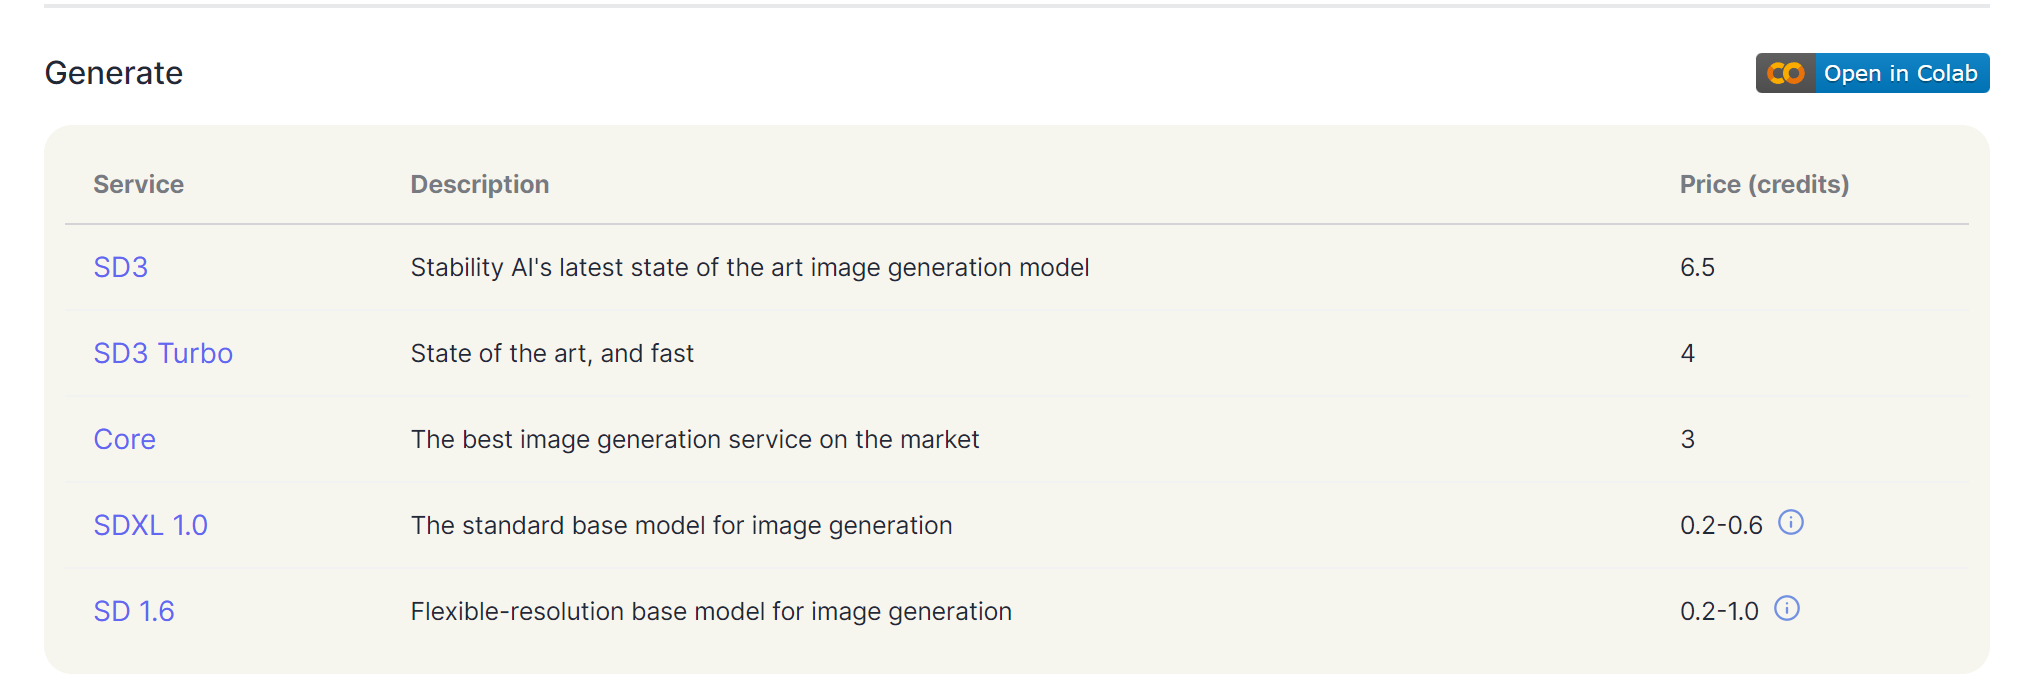This screenshot has width=2021, height=695.
Task: Open the SDXL 1.0 service link
Action: tap(150, 525)
